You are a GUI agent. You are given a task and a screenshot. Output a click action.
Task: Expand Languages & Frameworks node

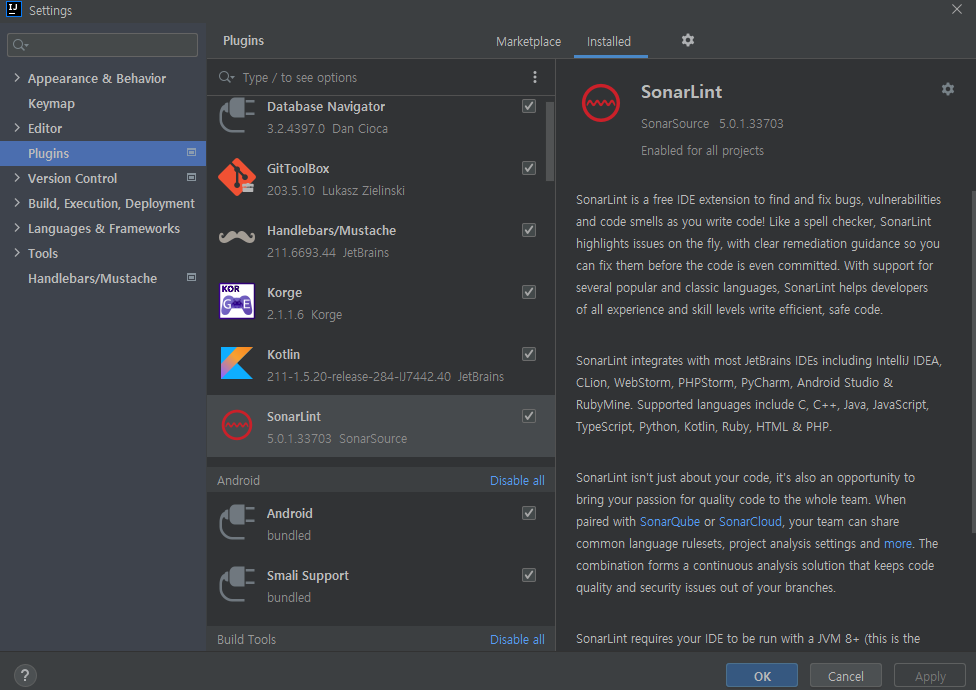point(17,228)
